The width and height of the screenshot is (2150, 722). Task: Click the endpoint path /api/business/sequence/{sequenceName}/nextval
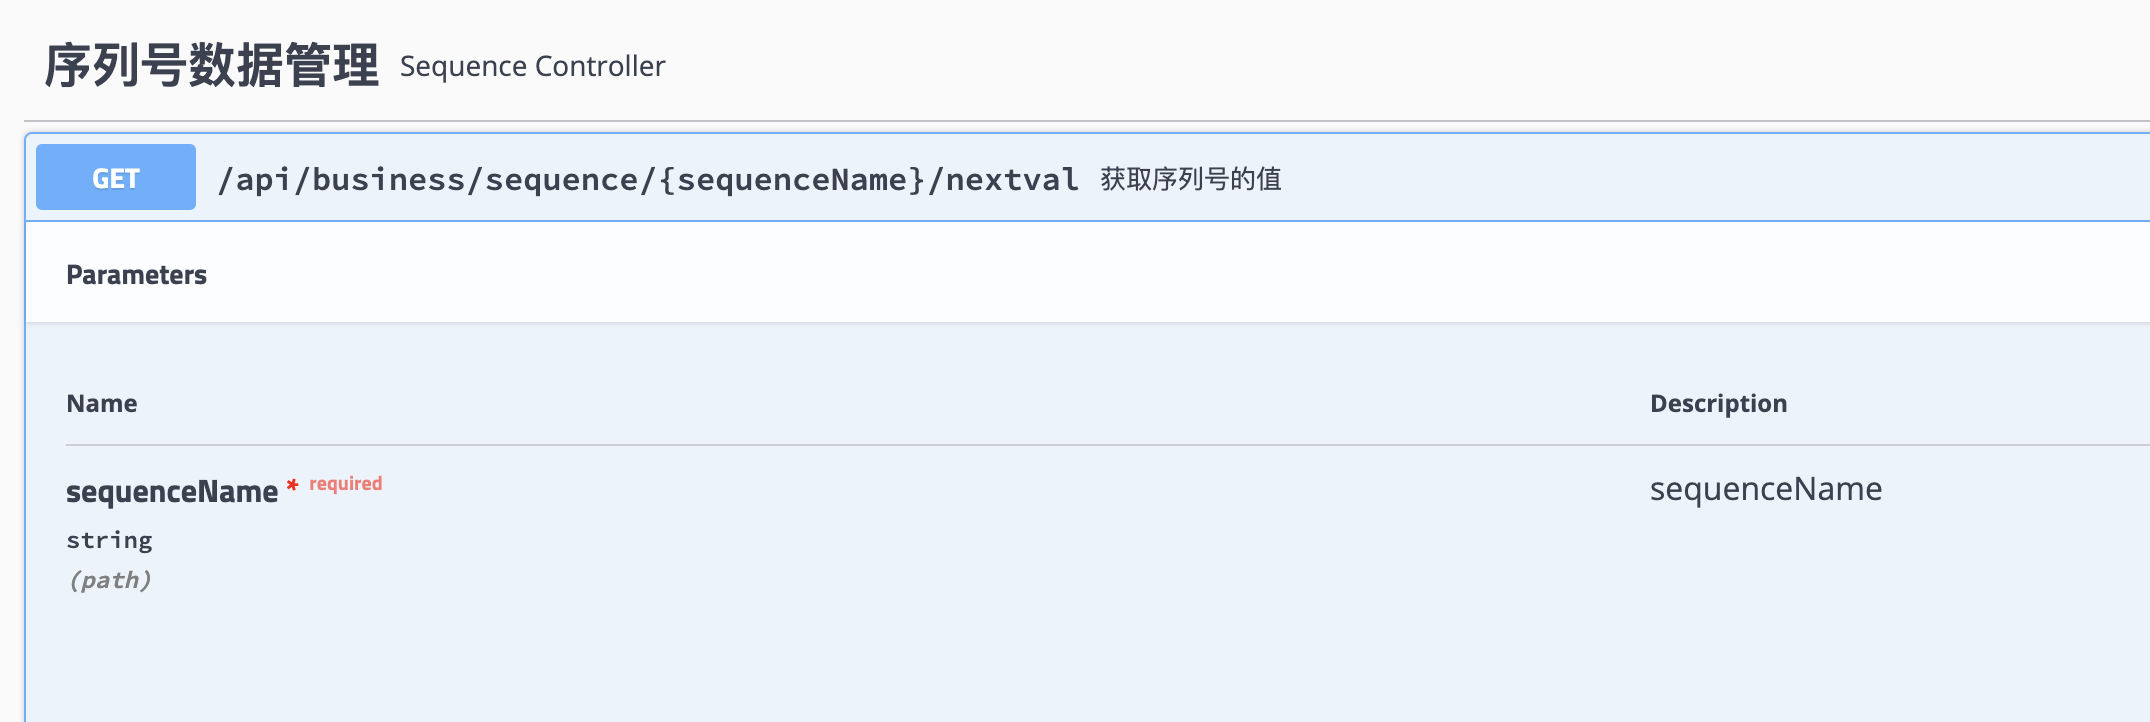point(648,178)
